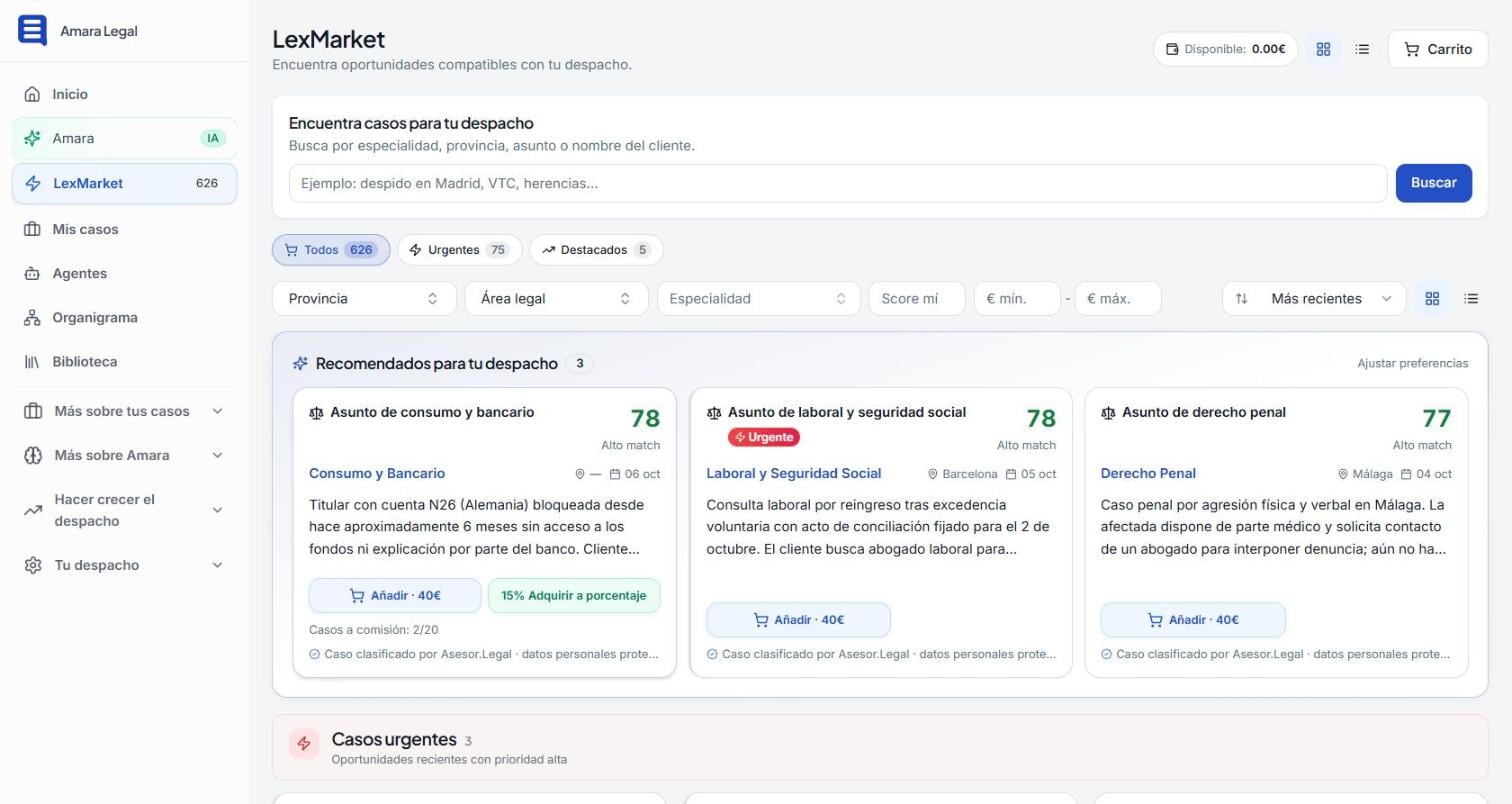Open the Más recientes sort dropdown
Screen dimensions: 1512x804
1314,298
